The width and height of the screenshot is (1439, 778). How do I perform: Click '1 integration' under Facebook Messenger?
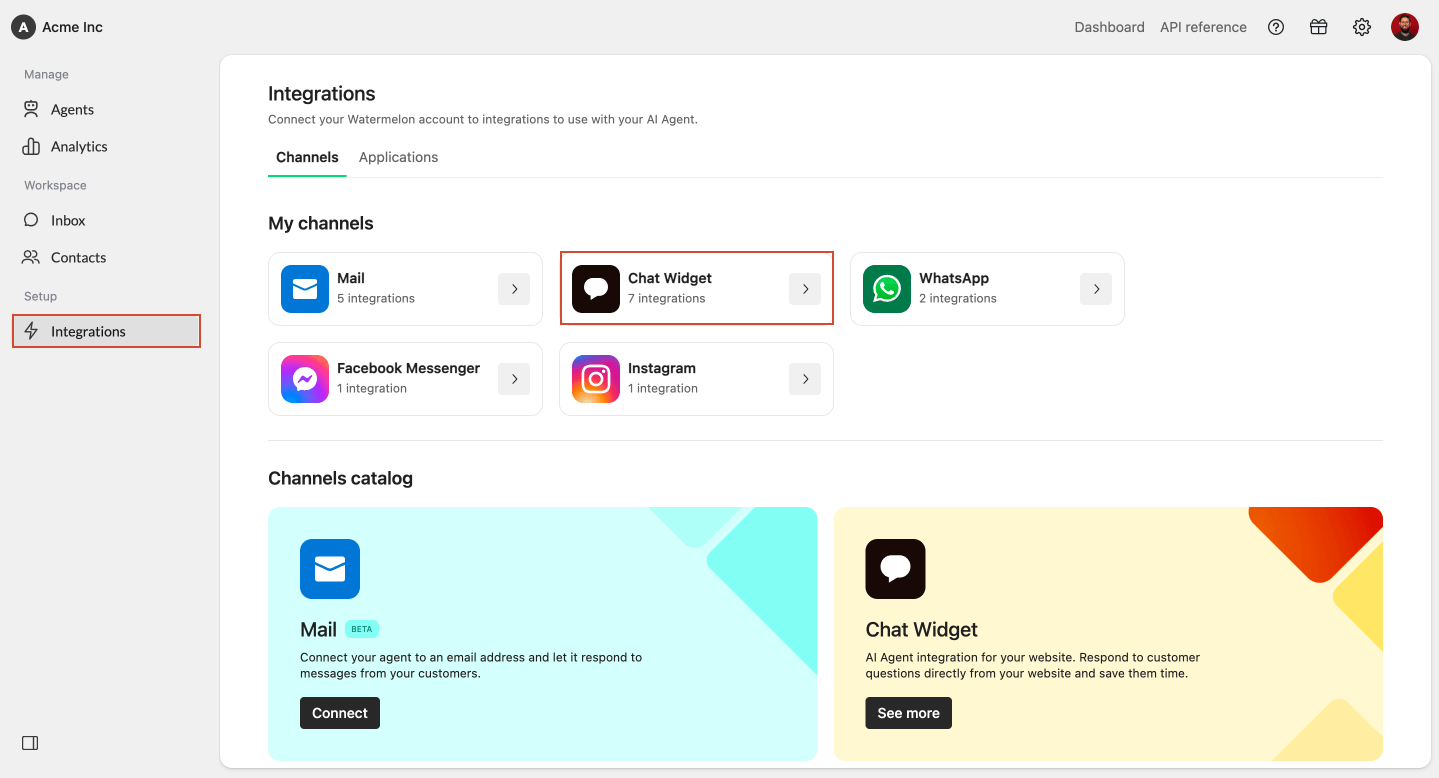(x=372, y=388)
